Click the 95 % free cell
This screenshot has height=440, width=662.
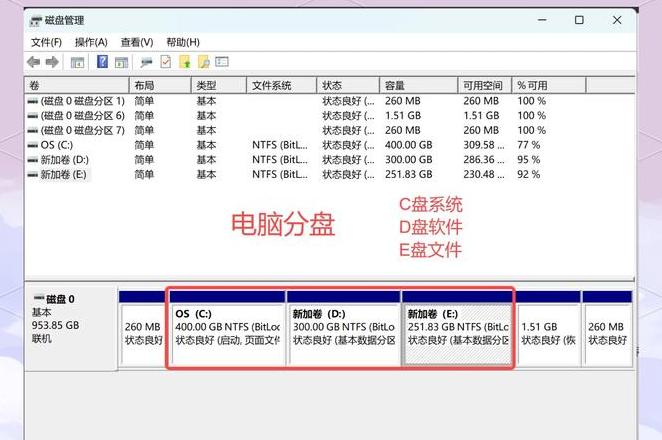tap(529, 160)
